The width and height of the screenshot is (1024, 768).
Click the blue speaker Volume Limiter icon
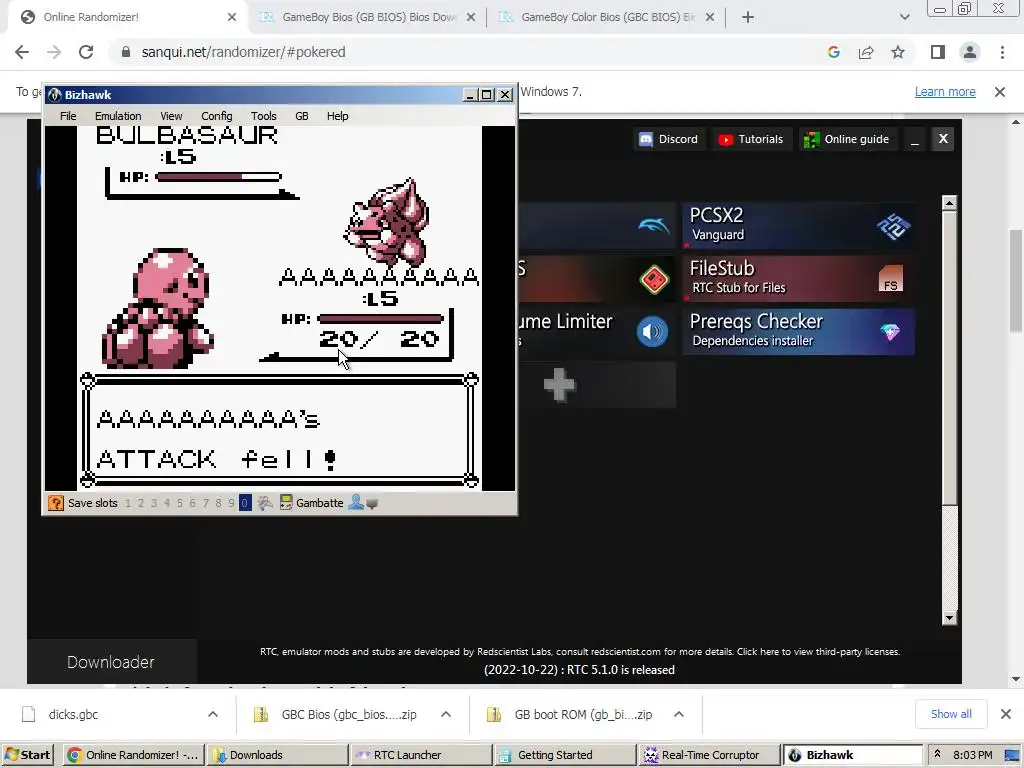coord(652,332)
